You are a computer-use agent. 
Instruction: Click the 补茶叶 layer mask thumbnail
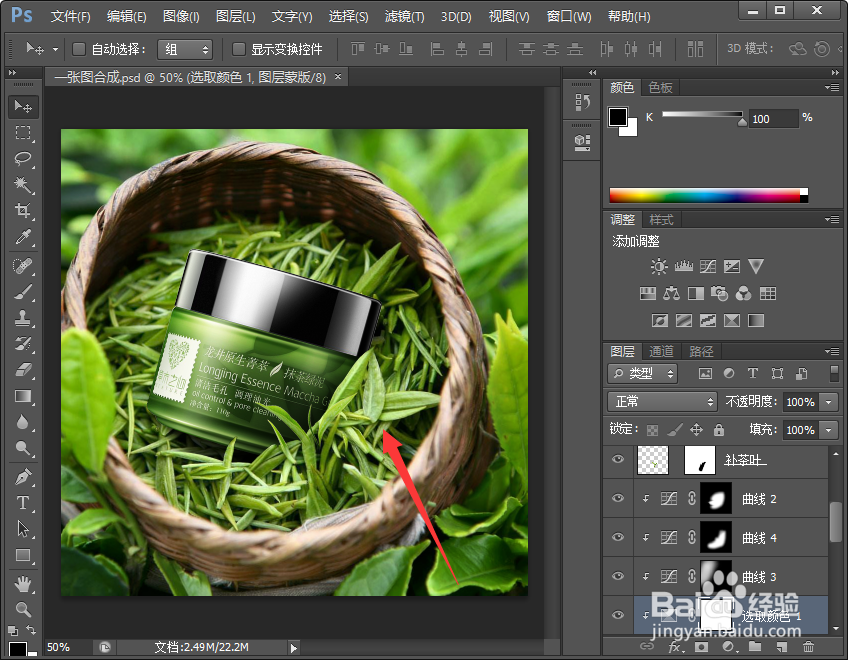point(700,460)
